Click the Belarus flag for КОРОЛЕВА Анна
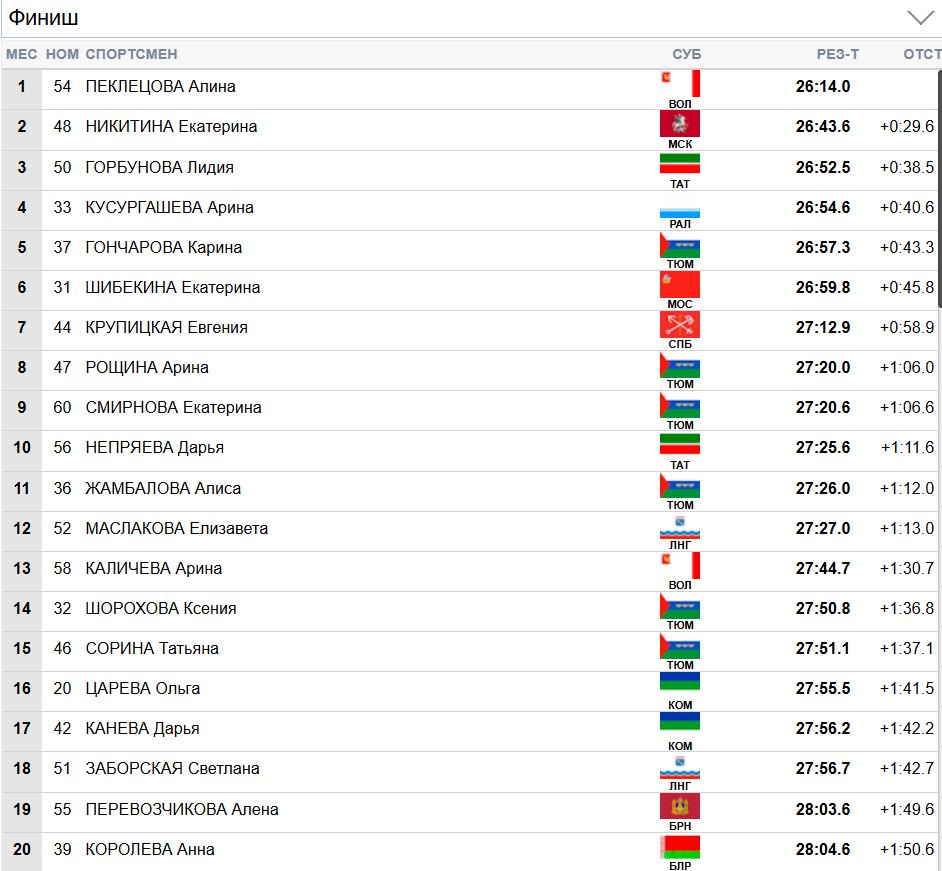Screen dimensions: 942x871 [x=680, y=847]
